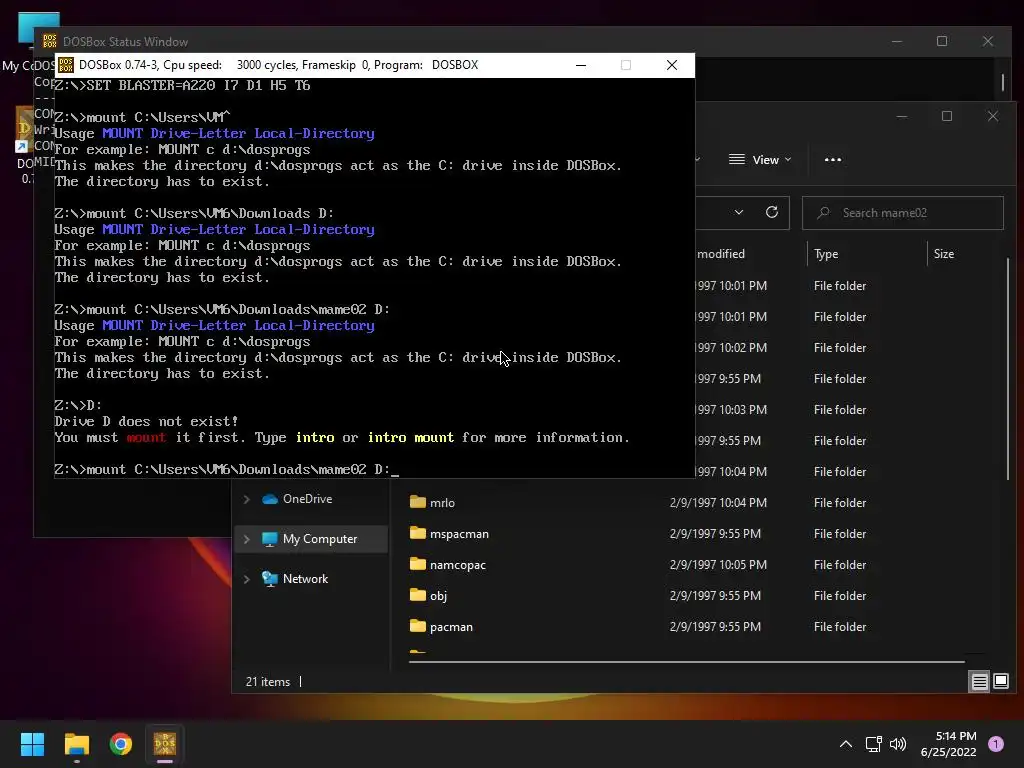Switch to details view layout
Screen dimensions: 1024x768
979,682
